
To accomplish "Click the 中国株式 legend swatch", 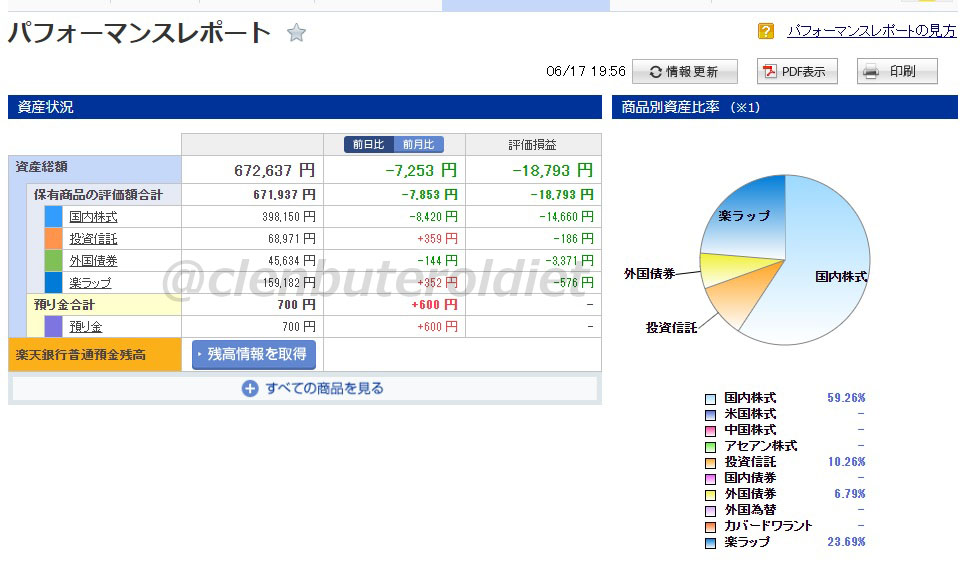I will pyautogui.click(x=710, y=431).
